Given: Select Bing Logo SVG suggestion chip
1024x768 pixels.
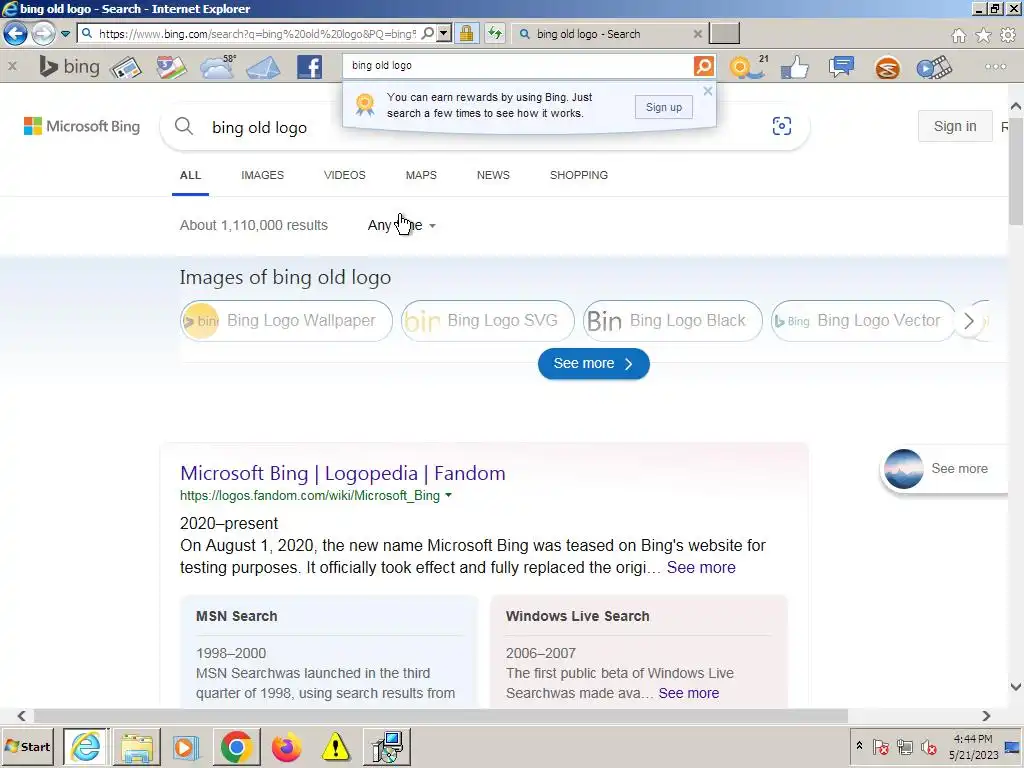Looking at the screenshot, I should [x=487, y=321].
